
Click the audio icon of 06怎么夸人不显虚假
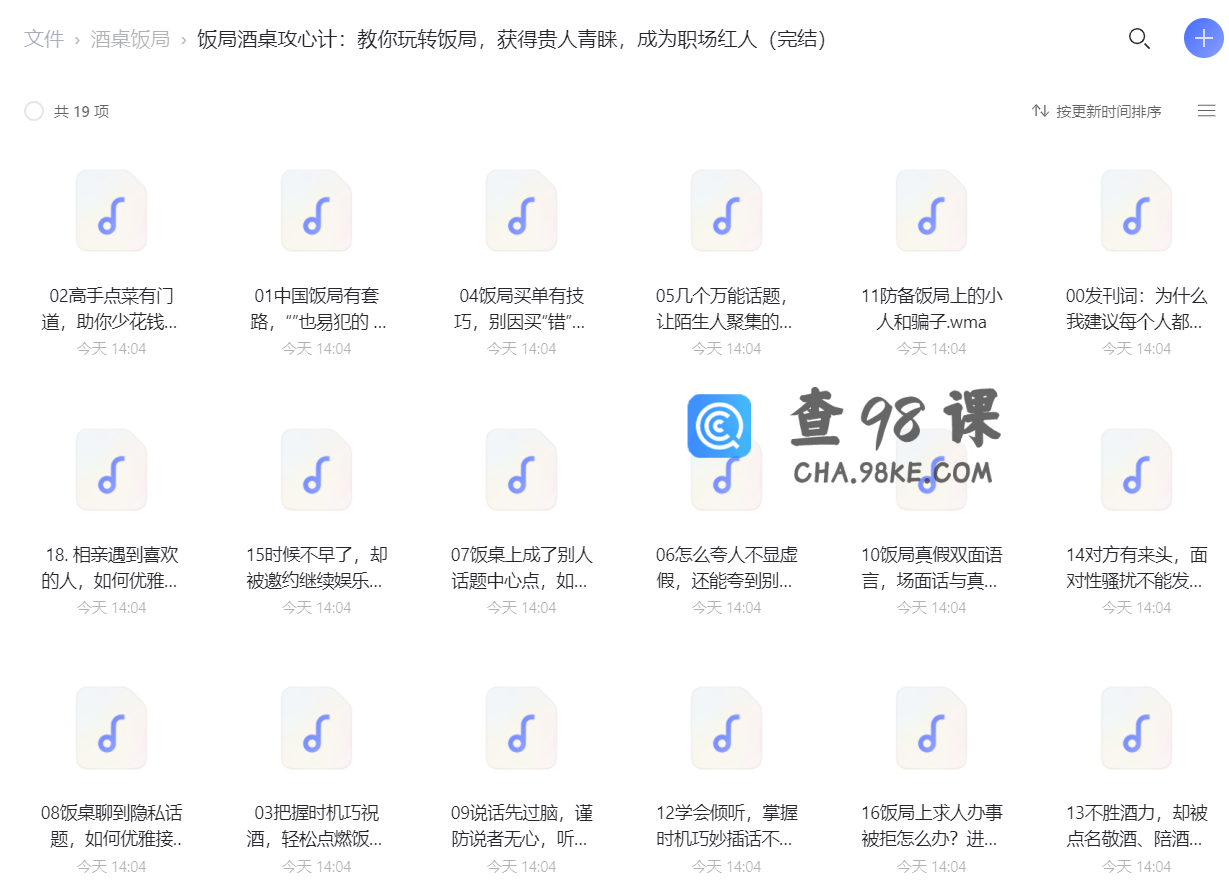point(726,469)
